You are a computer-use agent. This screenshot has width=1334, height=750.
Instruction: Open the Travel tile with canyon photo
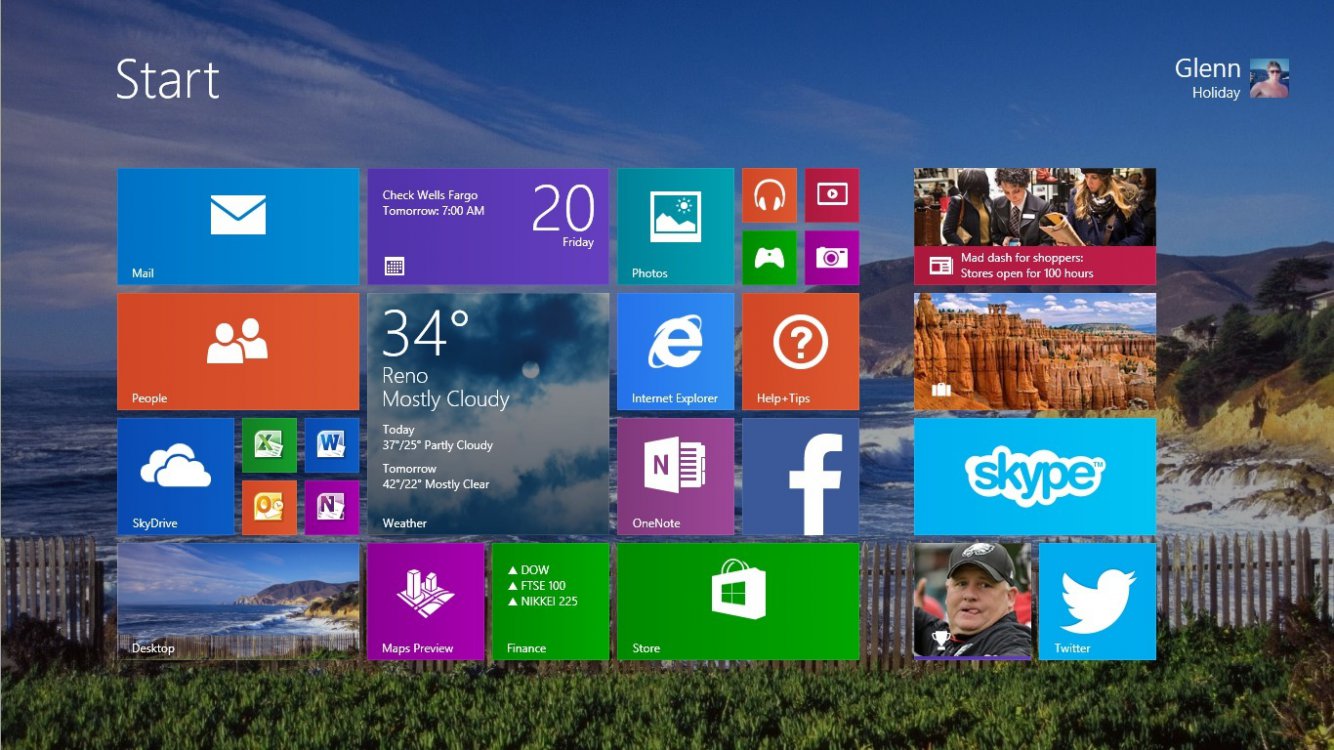1035,351
